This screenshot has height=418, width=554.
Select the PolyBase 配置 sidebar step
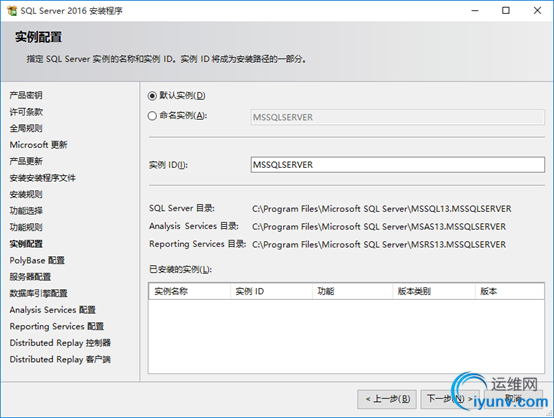pos(37,260)
